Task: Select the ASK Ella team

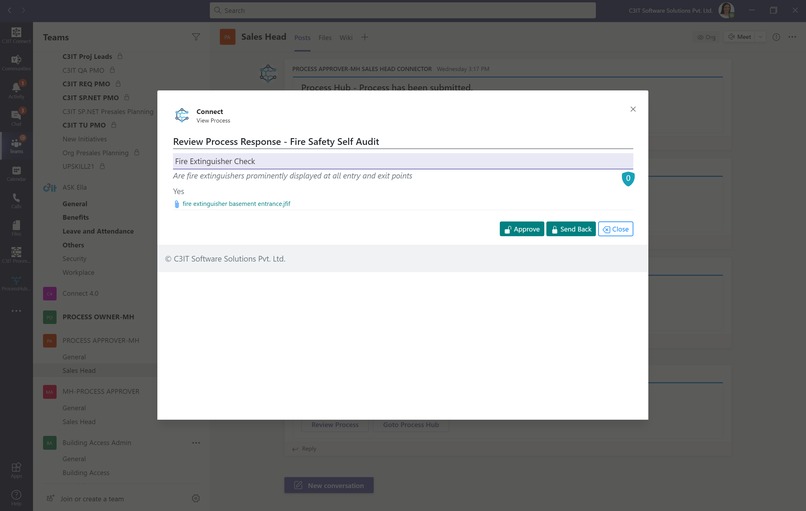Action: pyautogui.click(x=74, y=187)
